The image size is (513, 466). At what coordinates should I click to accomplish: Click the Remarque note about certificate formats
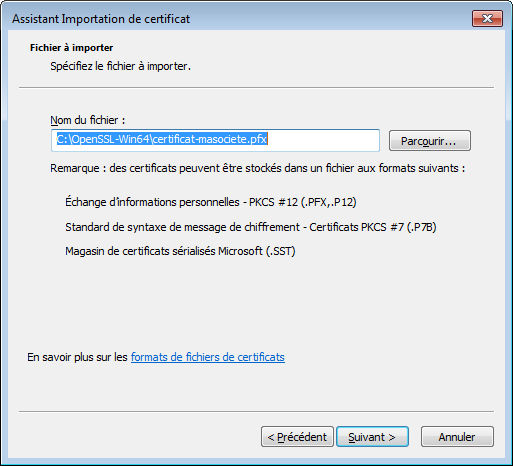pos(257,168)
